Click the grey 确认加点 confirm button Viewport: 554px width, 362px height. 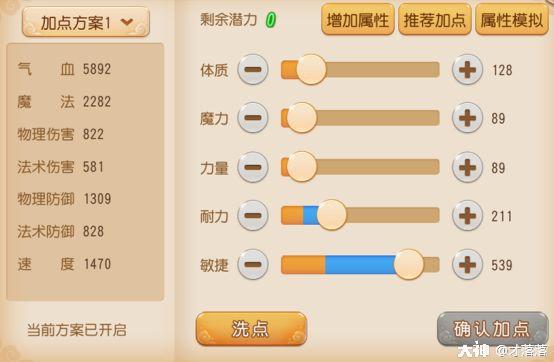click(493, 329)
